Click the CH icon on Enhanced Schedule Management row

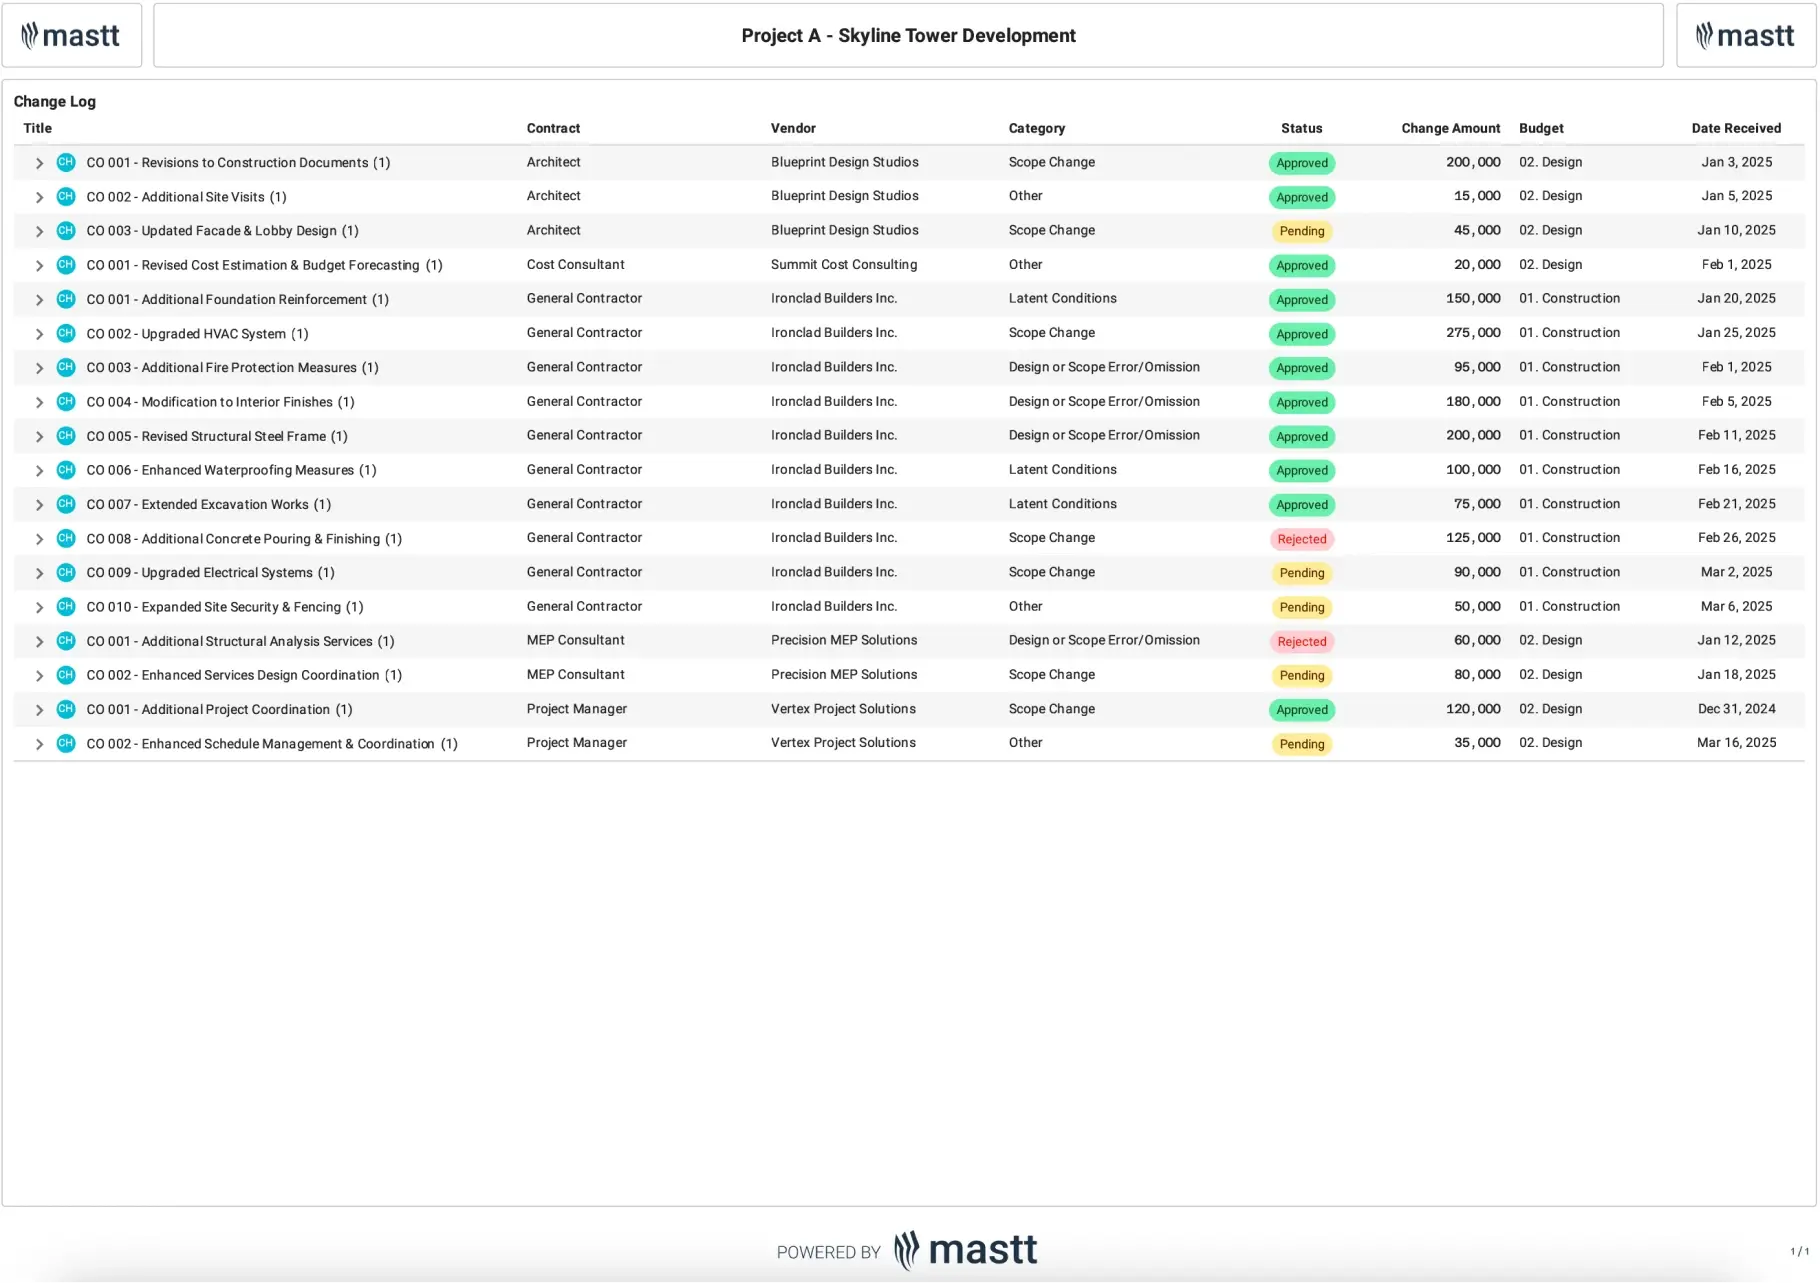point(66,743)
